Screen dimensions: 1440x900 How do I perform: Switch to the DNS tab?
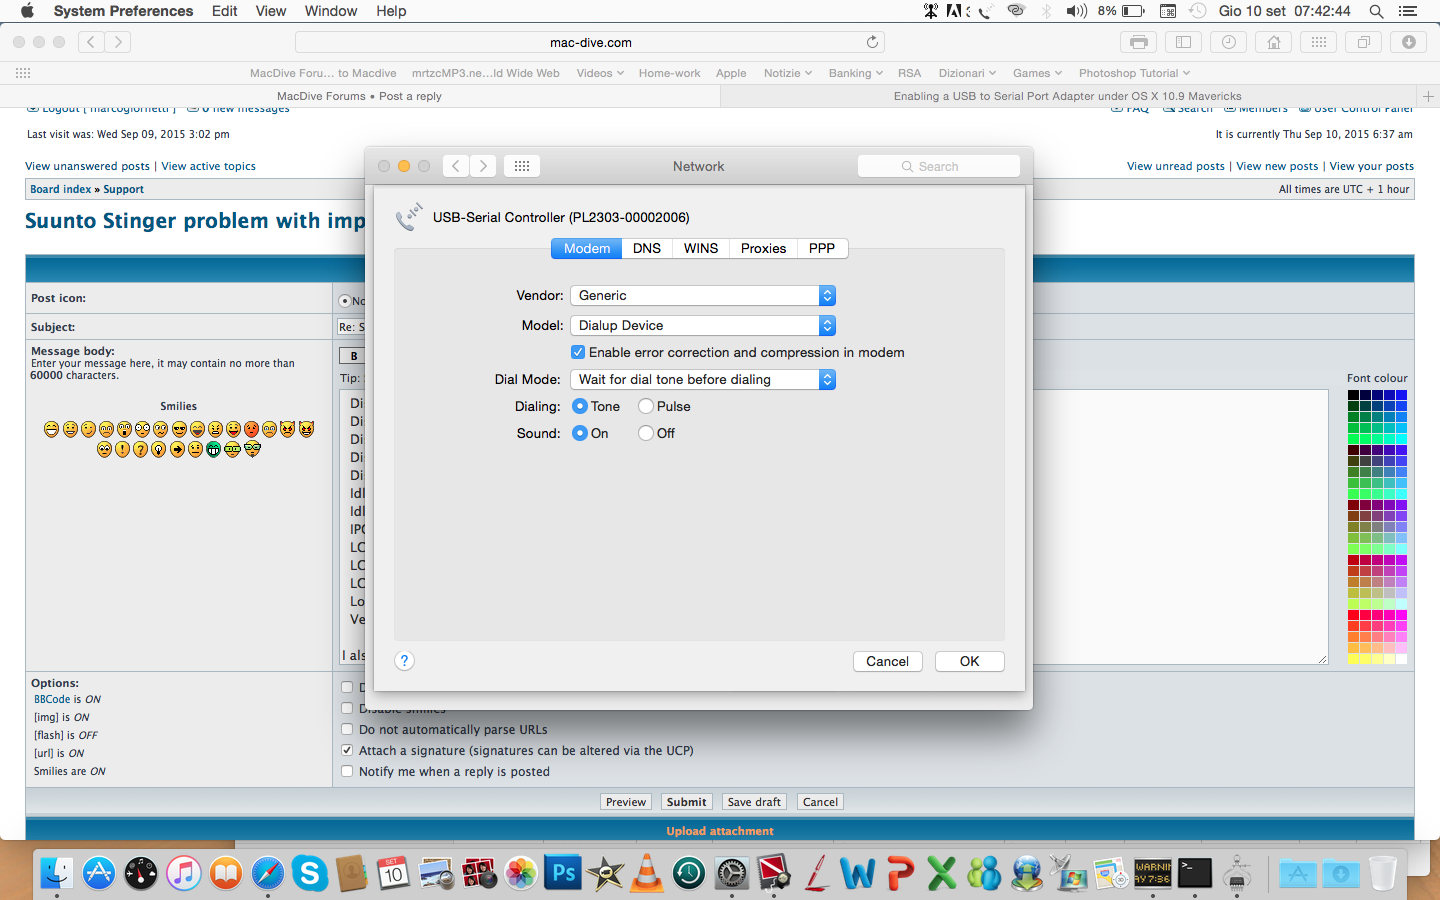pos(647,248)
